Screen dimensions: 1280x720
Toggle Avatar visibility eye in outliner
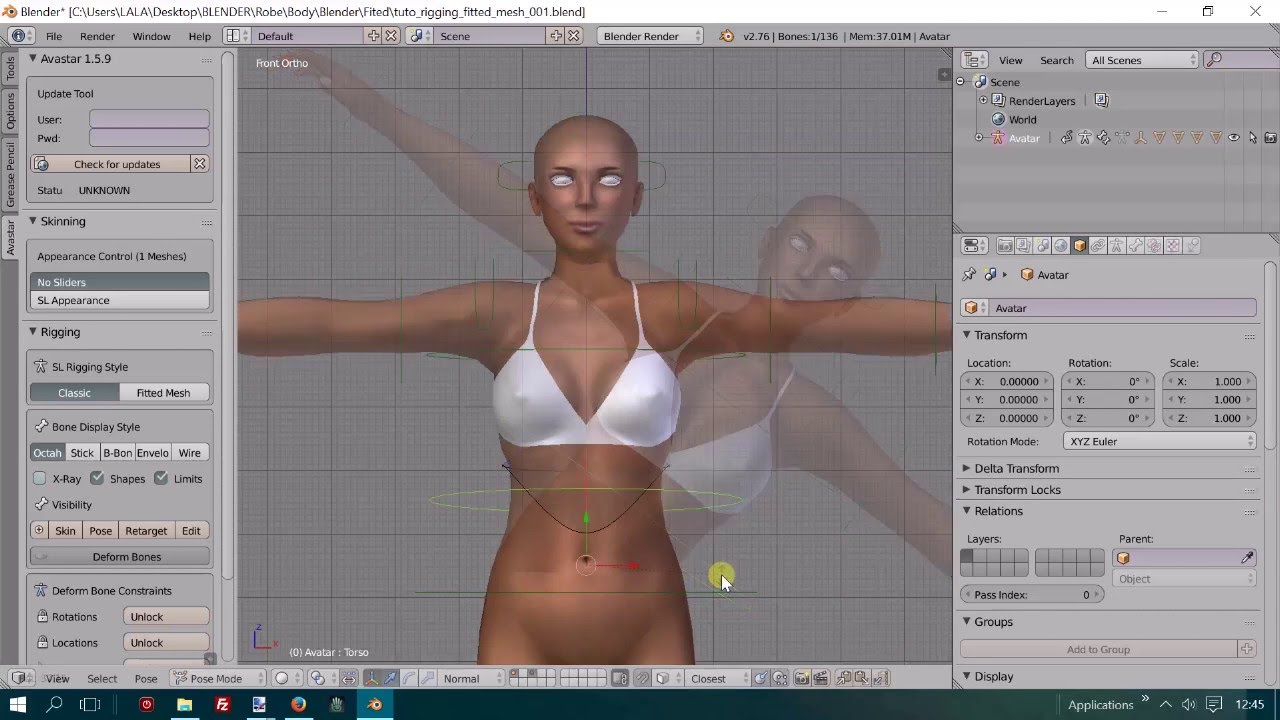point(1234,138)
